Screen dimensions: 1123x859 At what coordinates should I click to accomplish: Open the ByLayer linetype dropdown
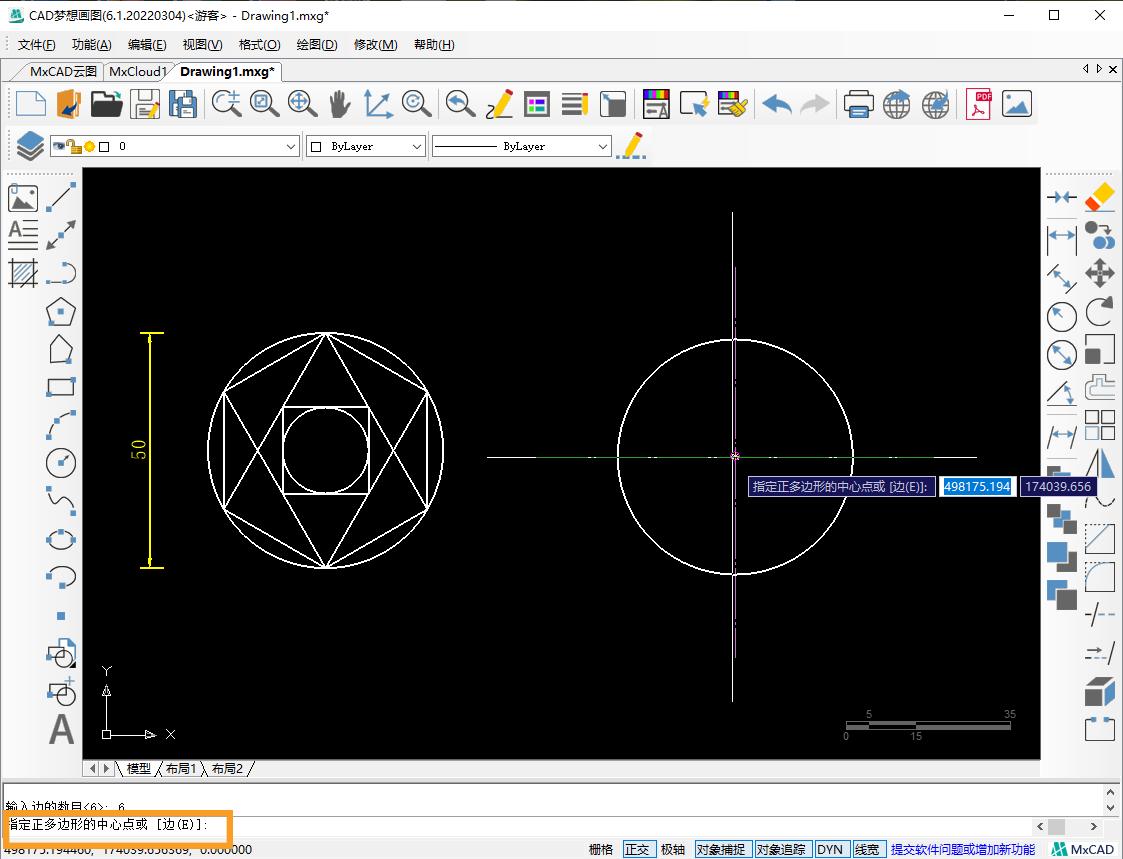(x=607, y=145)
